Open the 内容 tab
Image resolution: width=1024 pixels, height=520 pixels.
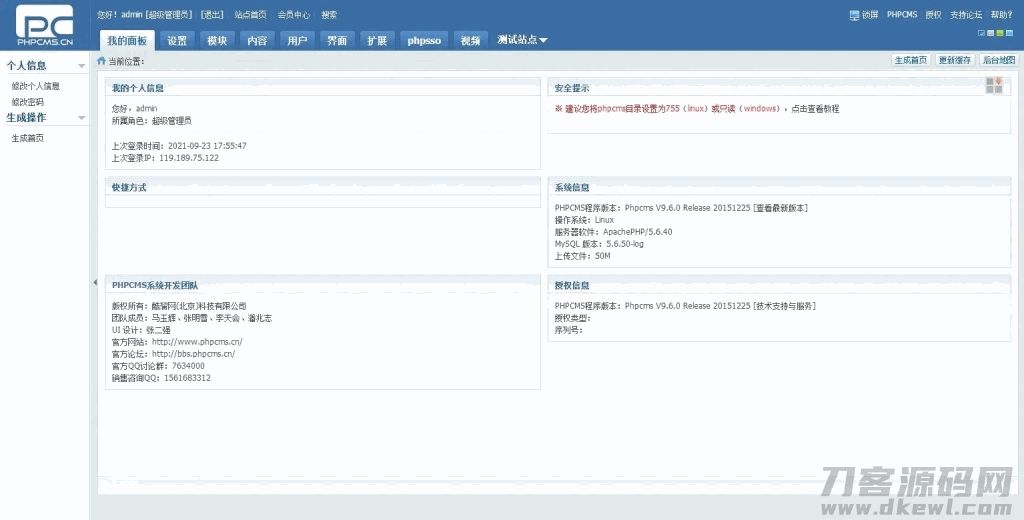click(257, 41)
